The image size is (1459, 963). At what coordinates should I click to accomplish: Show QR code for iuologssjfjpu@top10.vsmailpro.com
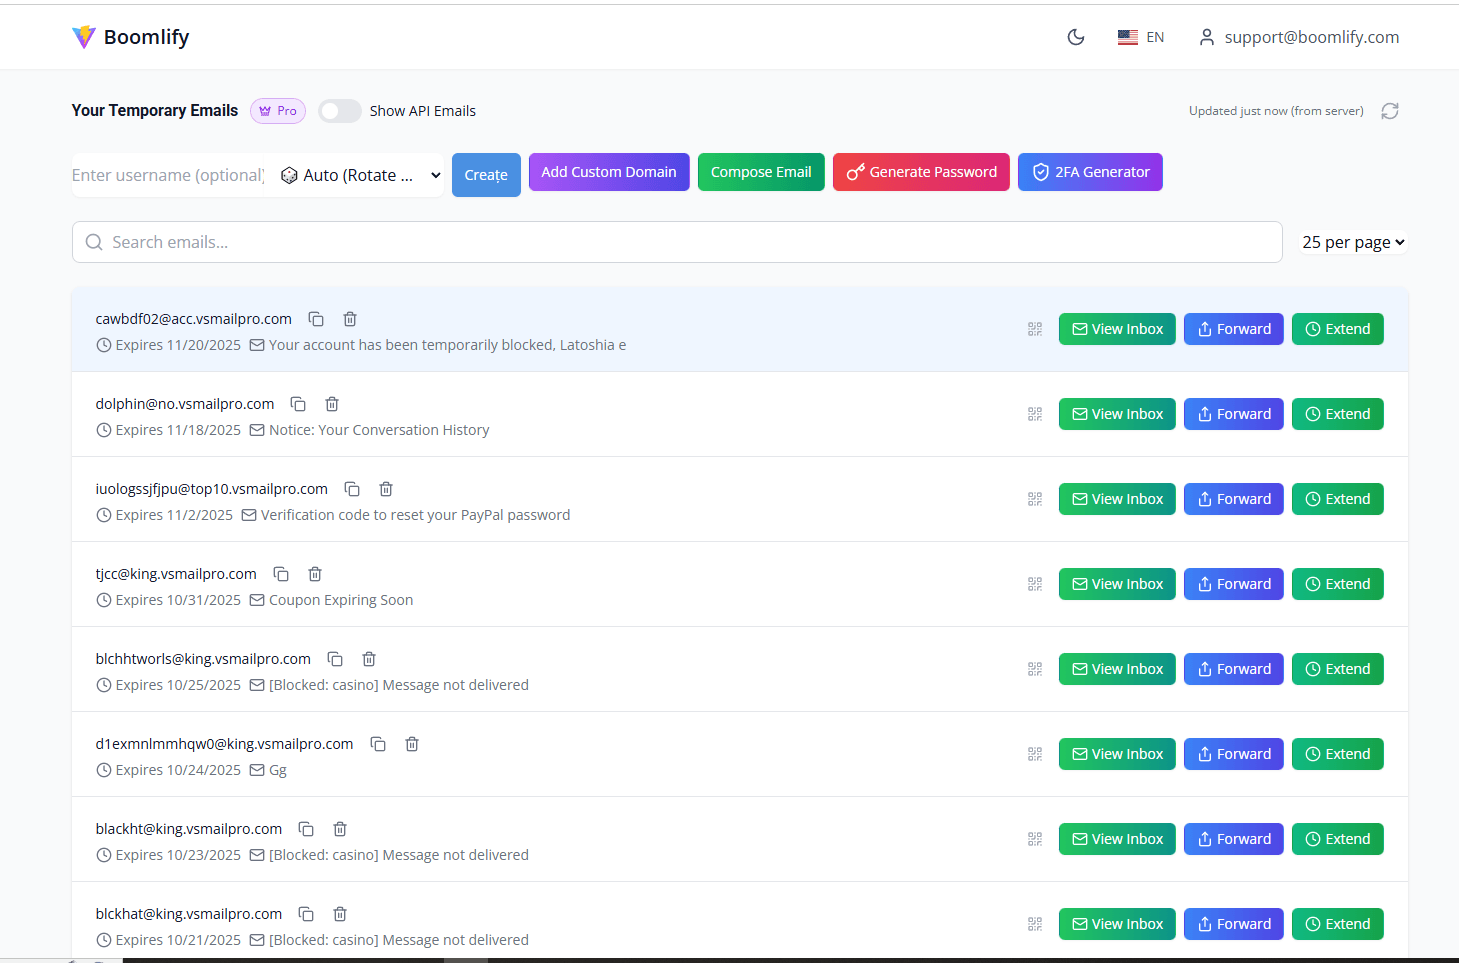point(1035,499)
